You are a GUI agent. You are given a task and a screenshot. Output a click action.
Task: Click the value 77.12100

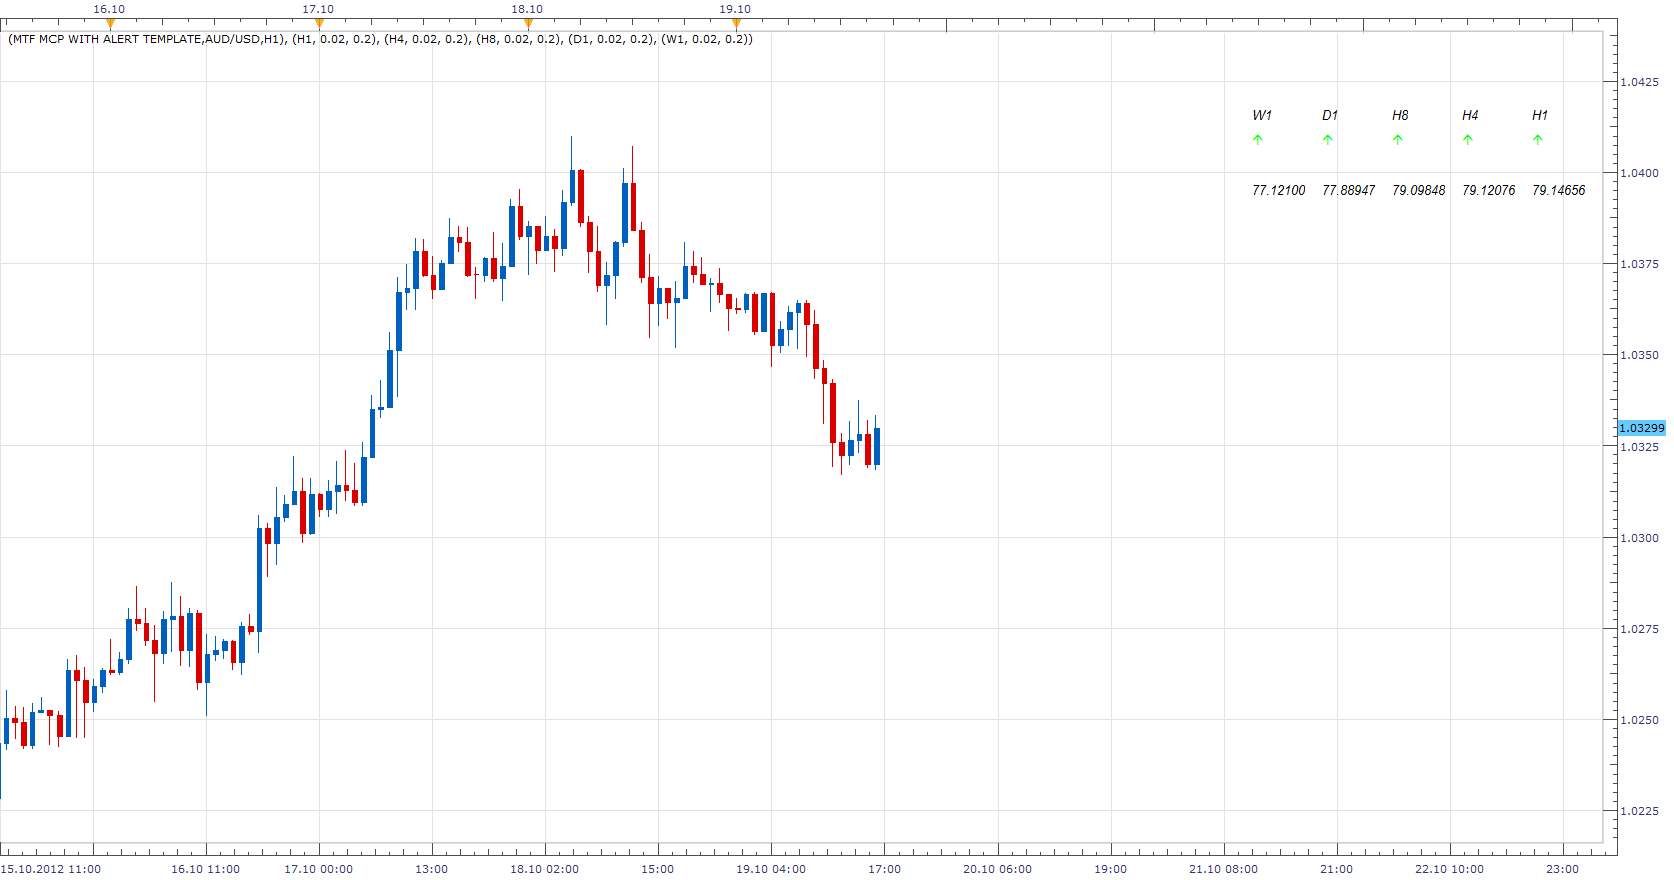1279,190
